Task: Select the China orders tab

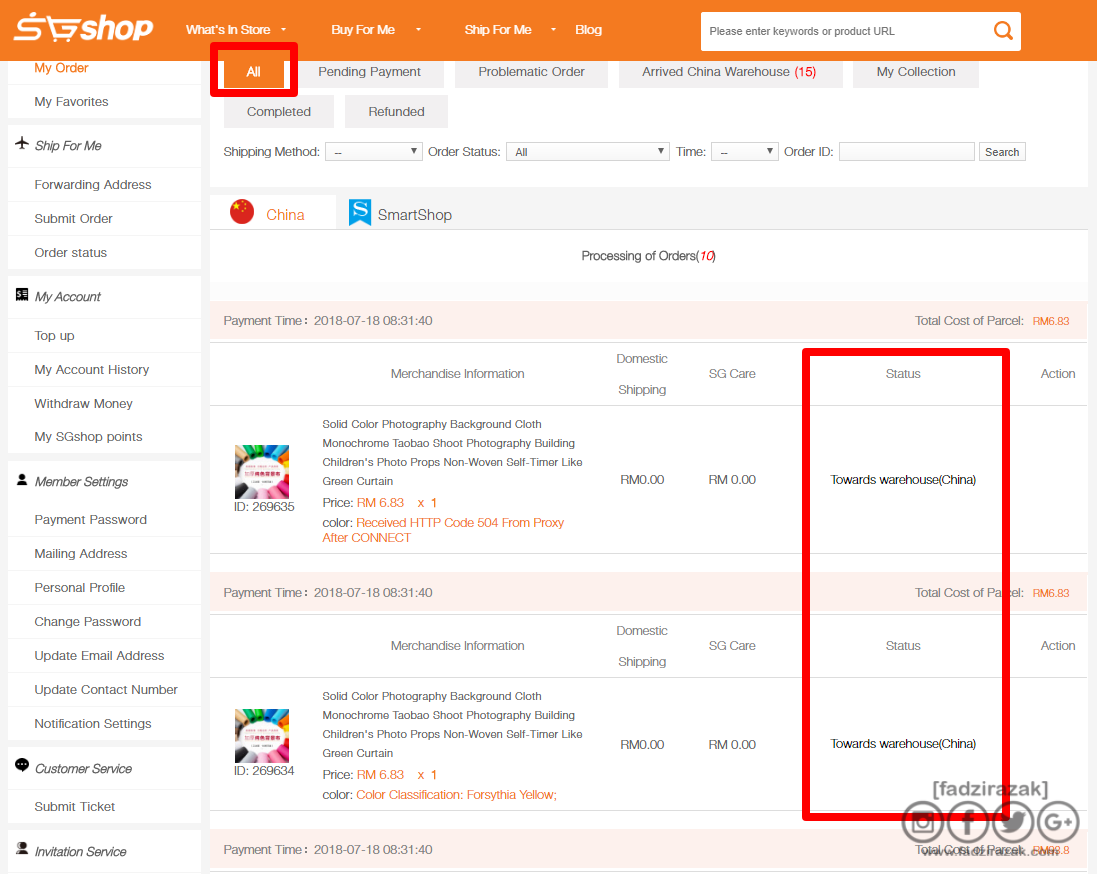Action: point(273,213)
